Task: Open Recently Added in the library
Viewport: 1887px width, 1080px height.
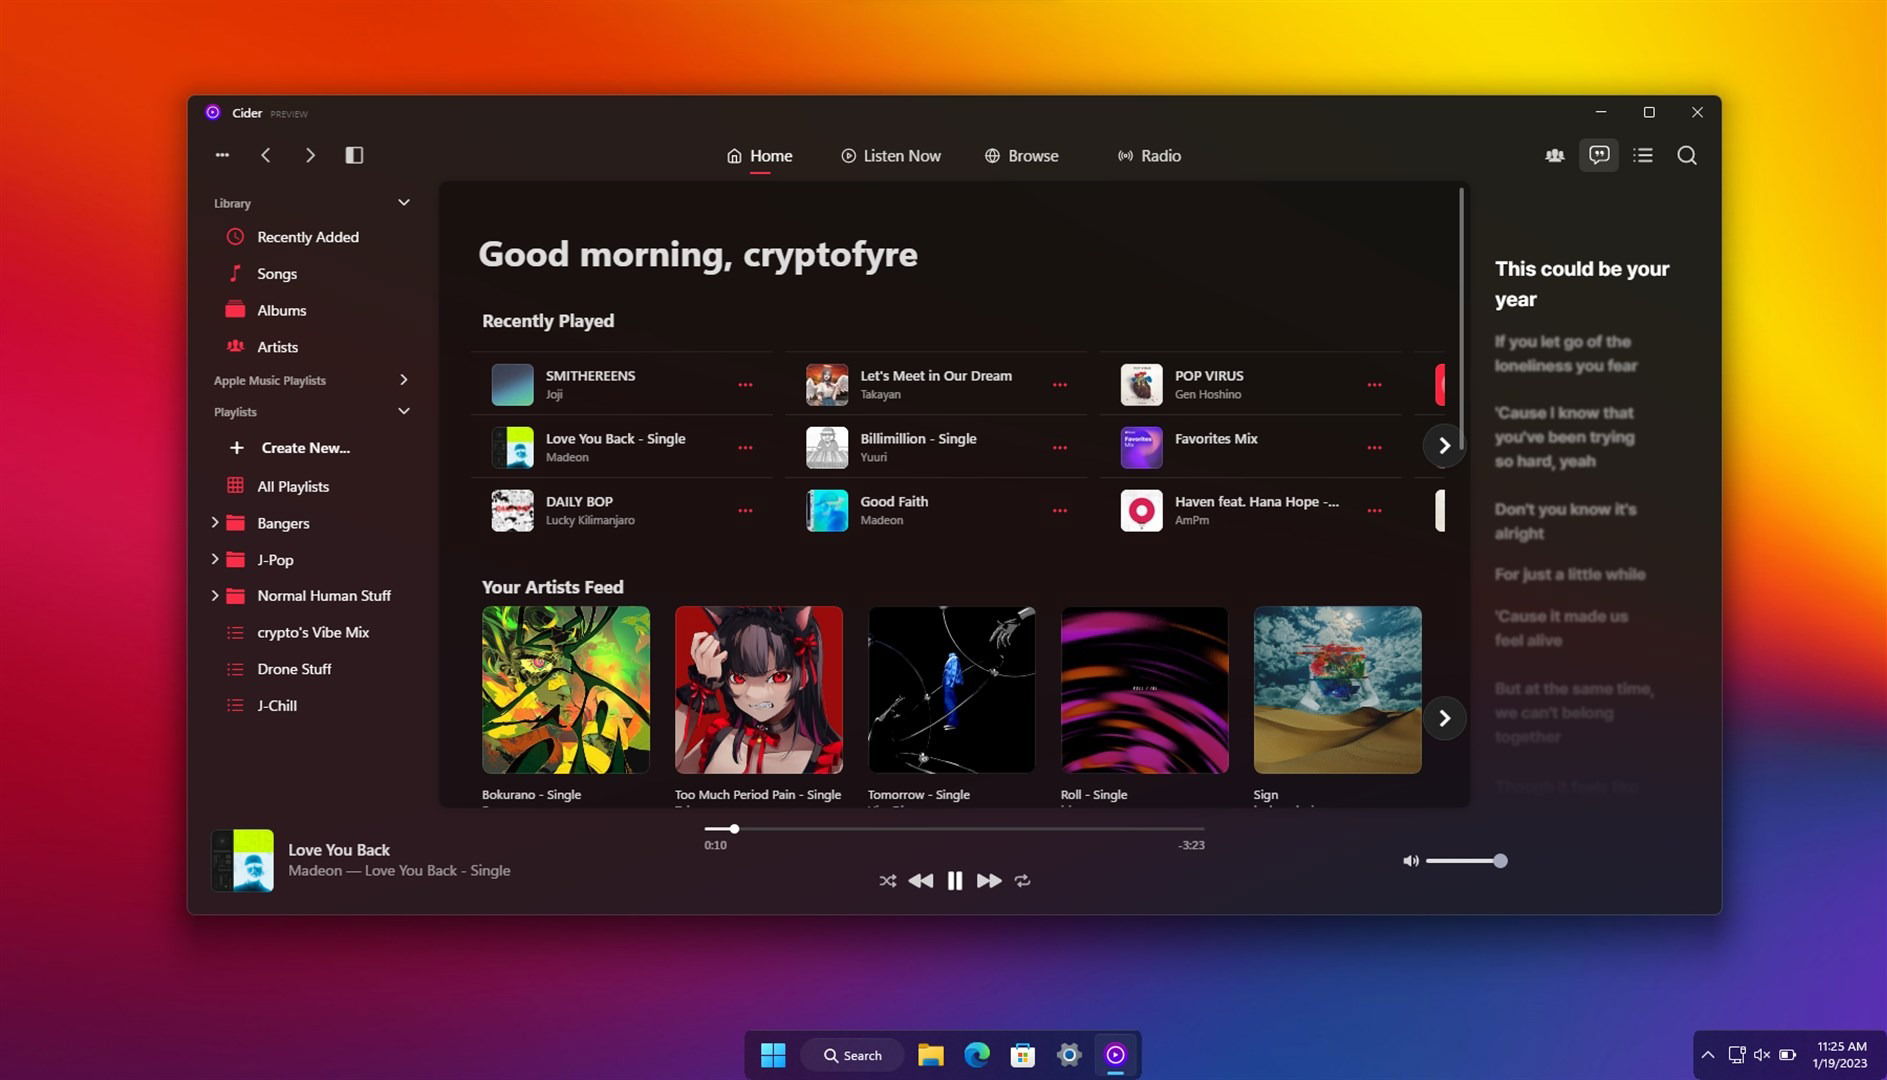Action: tap(308, 237)
